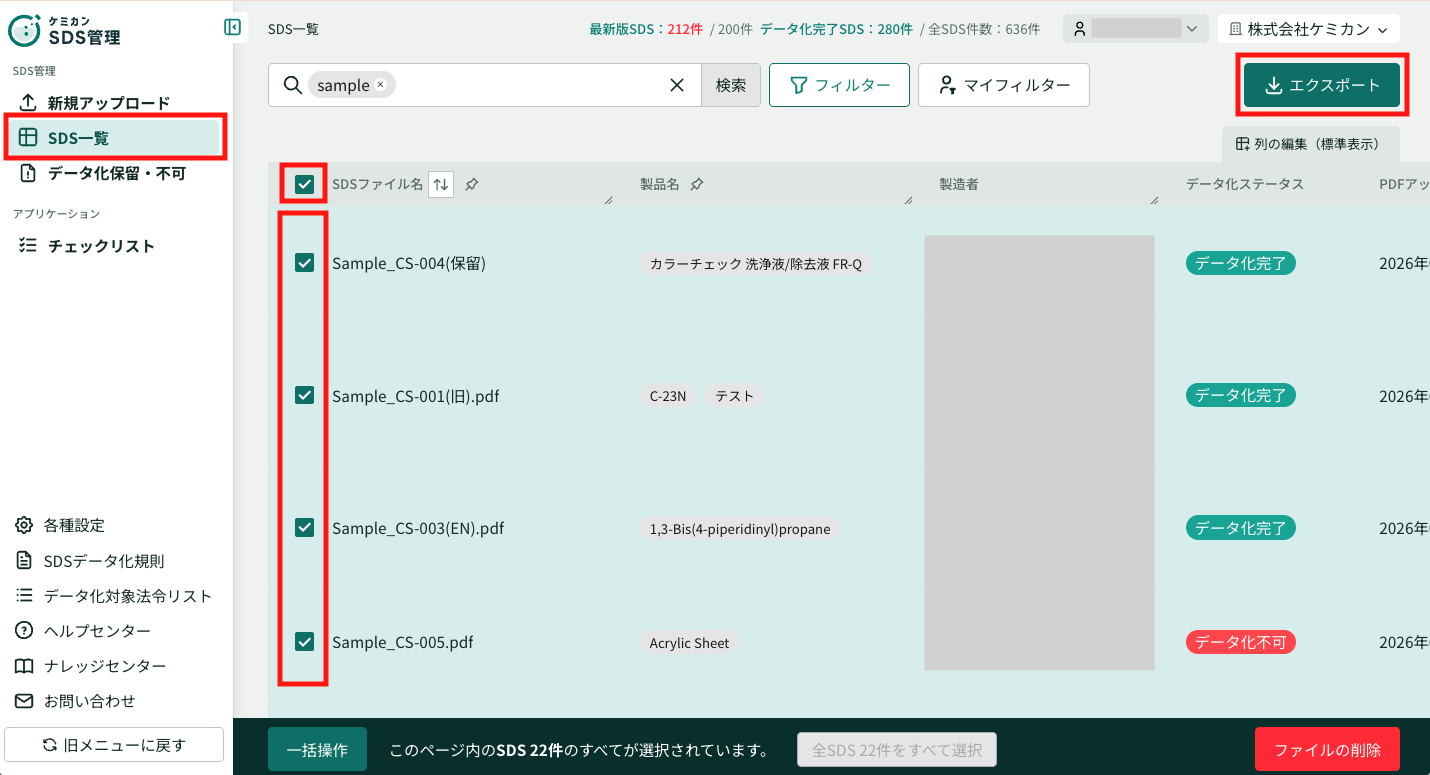Uncheck the select-all header checkbox
The image size is (1430, 775).
(305, 184)
